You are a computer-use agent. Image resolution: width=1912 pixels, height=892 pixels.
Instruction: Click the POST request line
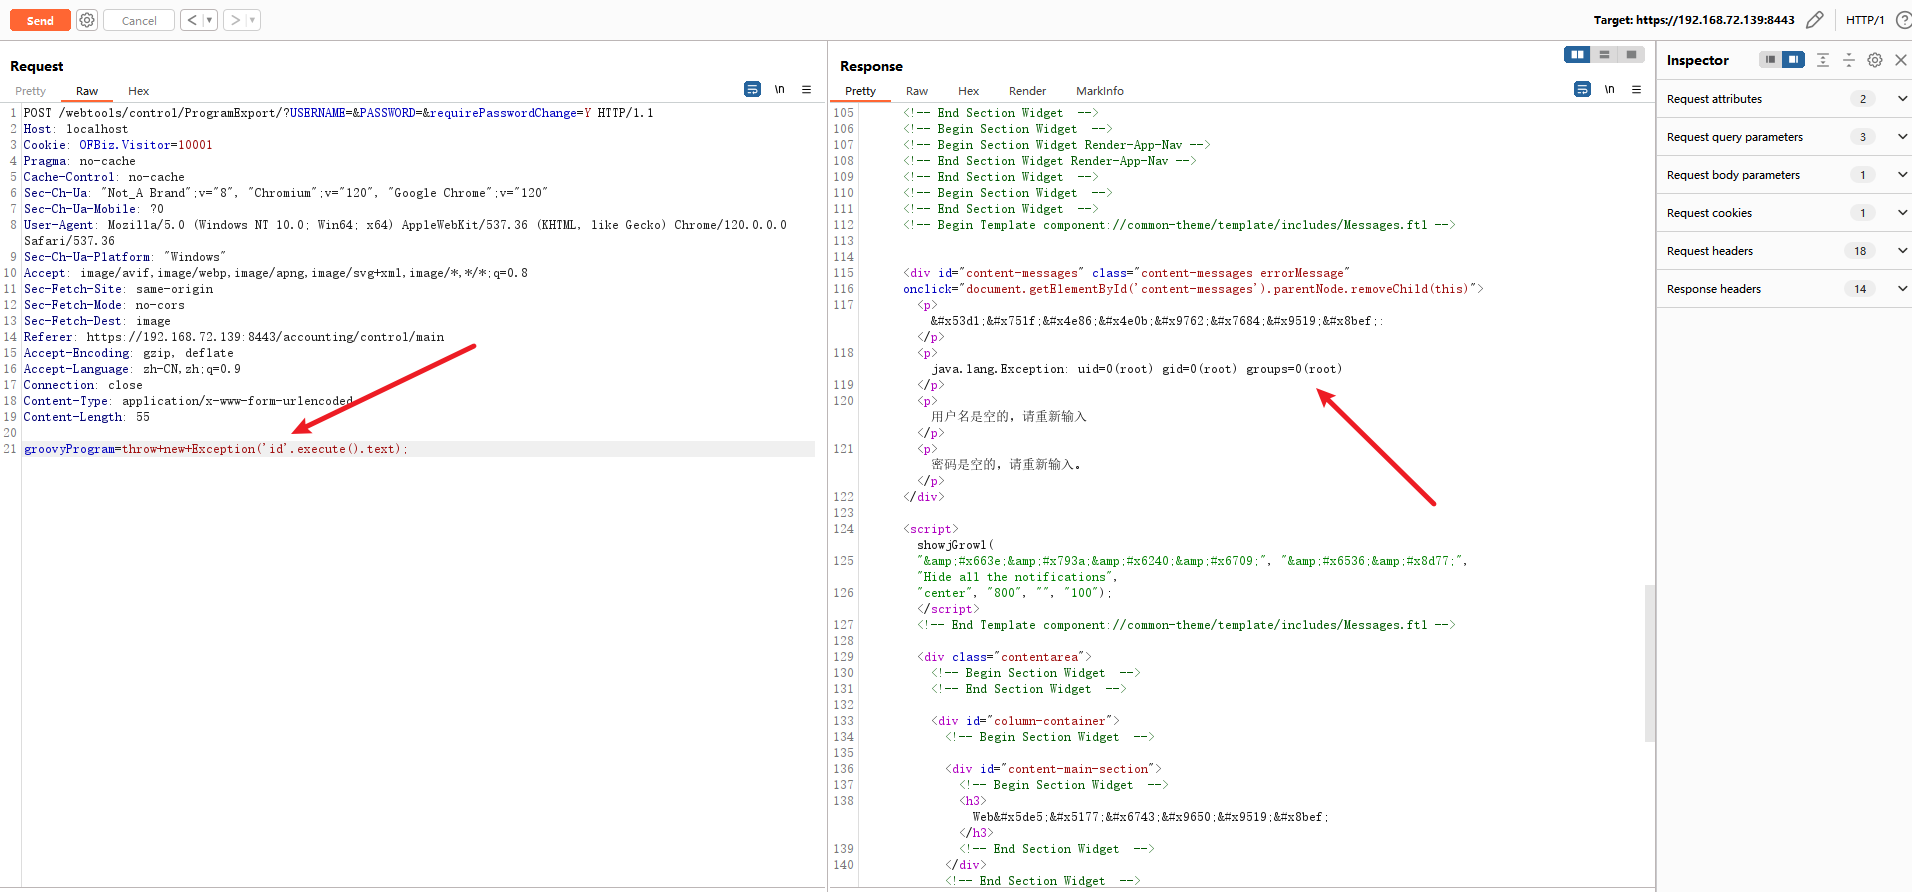pos(338,113)
